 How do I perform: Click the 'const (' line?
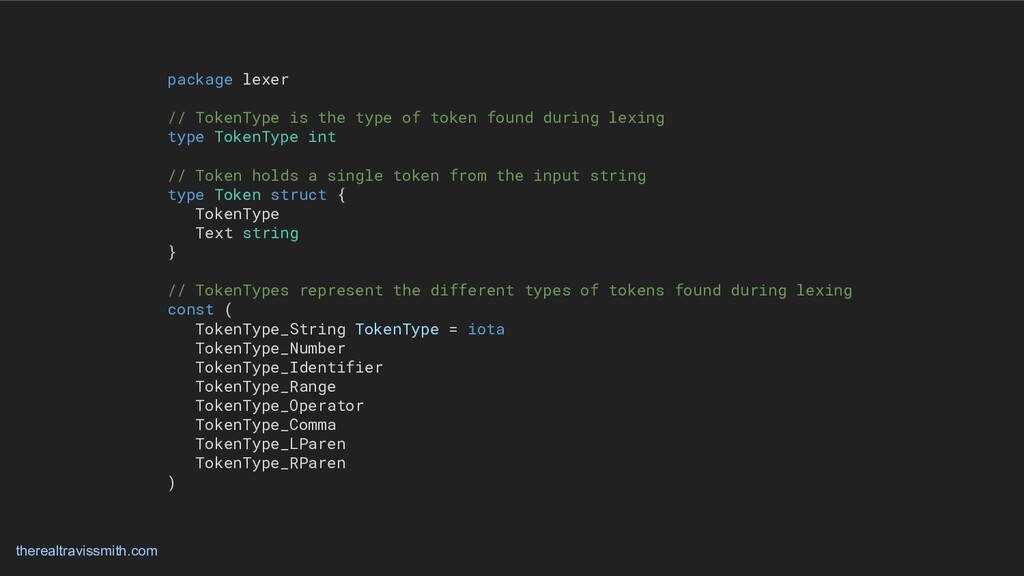(200, 310)
